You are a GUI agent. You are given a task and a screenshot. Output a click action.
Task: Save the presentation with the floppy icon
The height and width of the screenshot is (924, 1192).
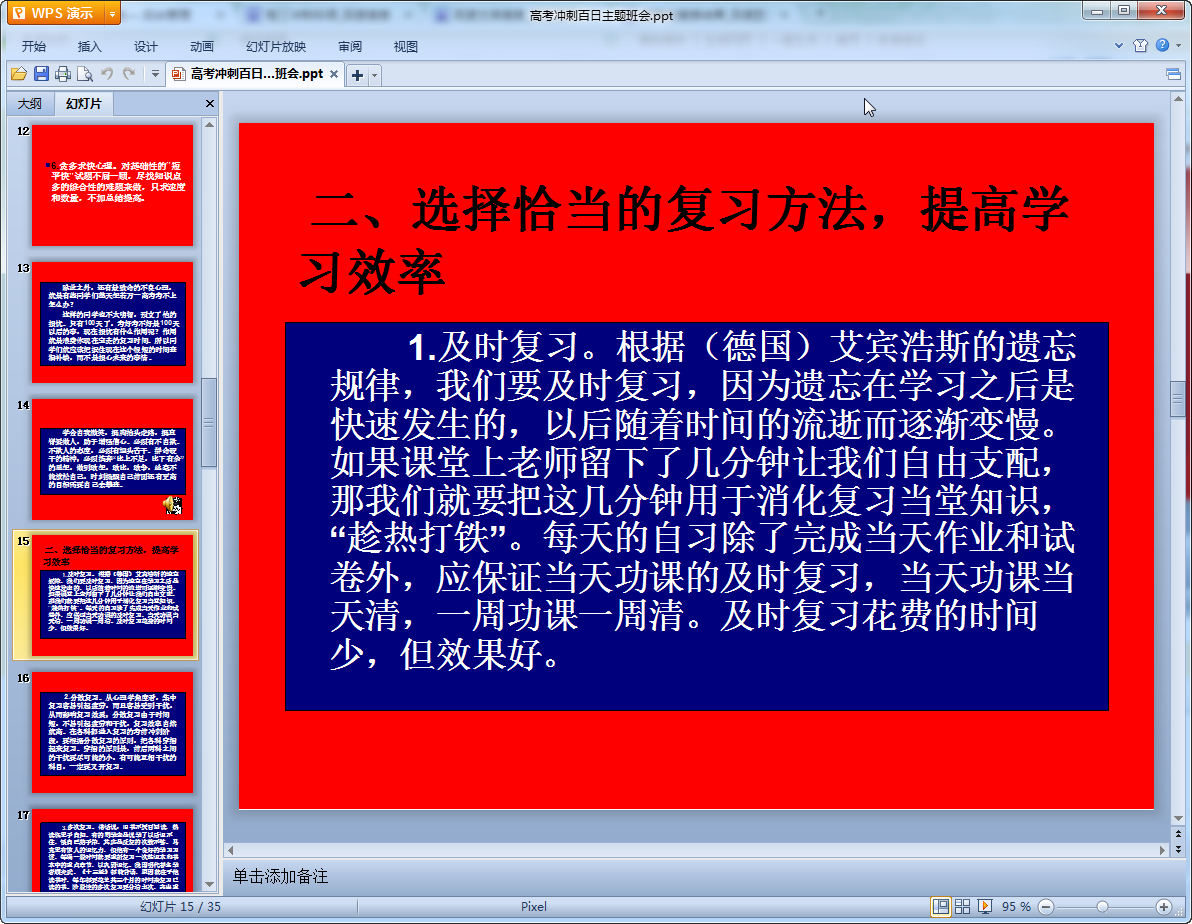(41, 74)
